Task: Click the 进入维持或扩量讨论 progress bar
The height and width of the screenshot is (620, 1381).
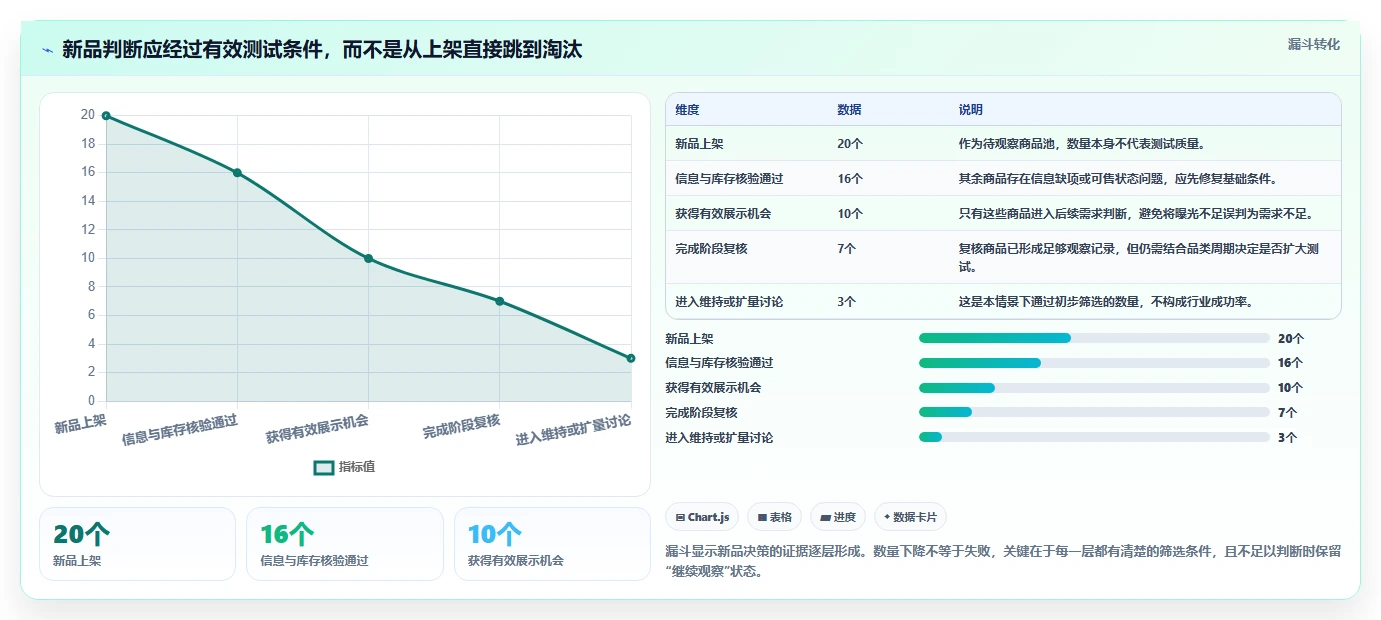Action: [x=1094, y=437]
